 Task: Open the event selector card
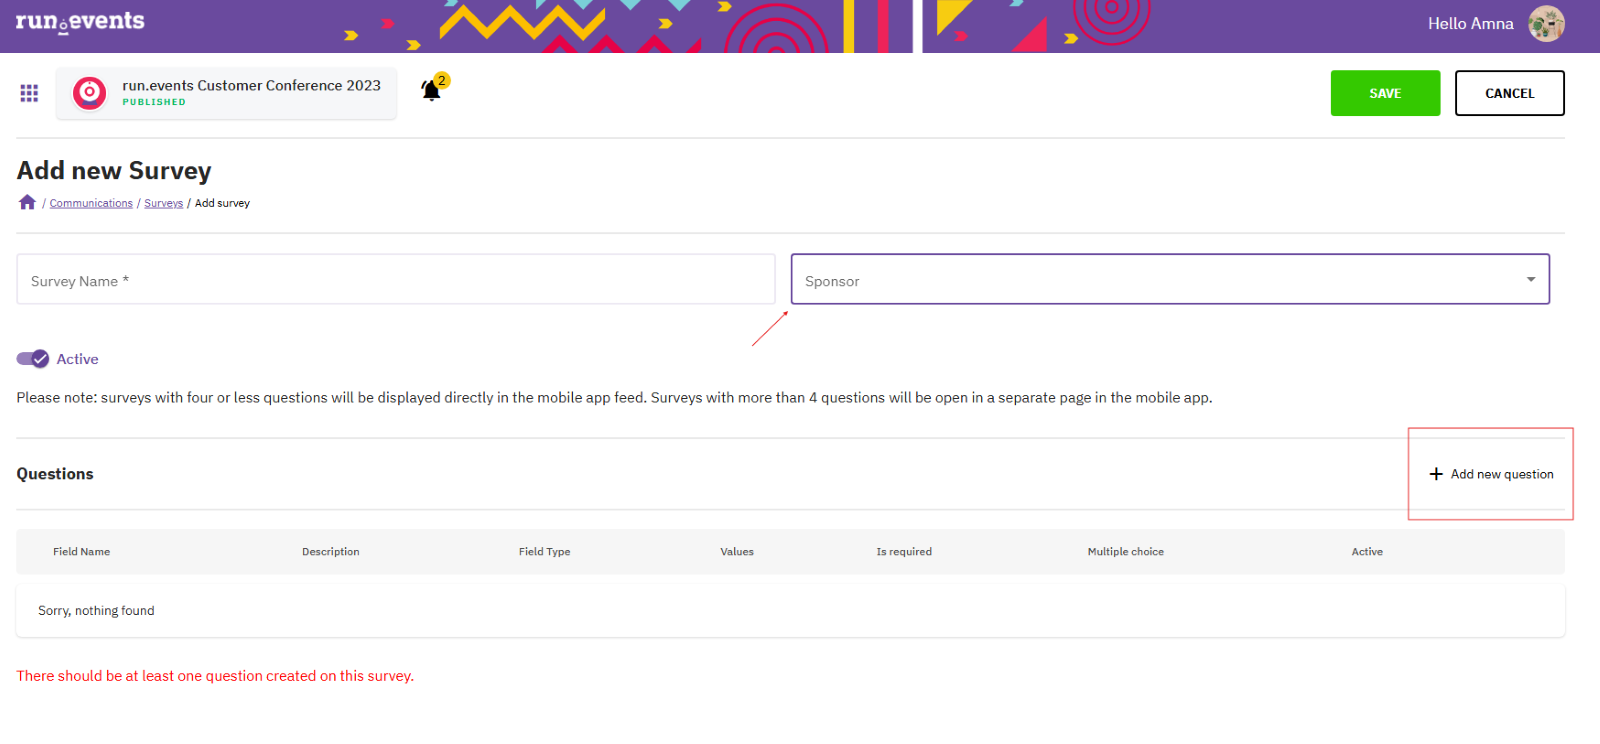click(226, 93)
